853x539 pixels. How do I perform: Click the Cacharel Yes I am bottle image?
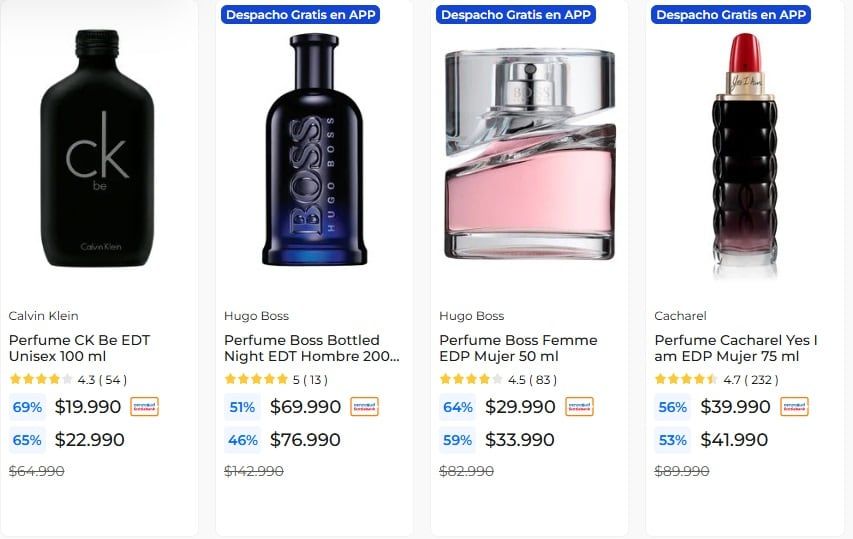[x=744, y=150]
